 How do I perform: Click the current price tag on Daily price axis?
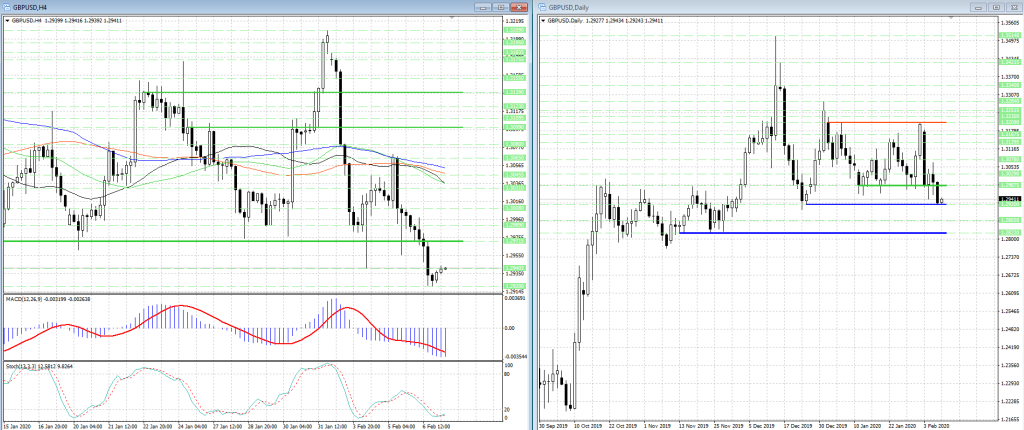pos(1008,199)
